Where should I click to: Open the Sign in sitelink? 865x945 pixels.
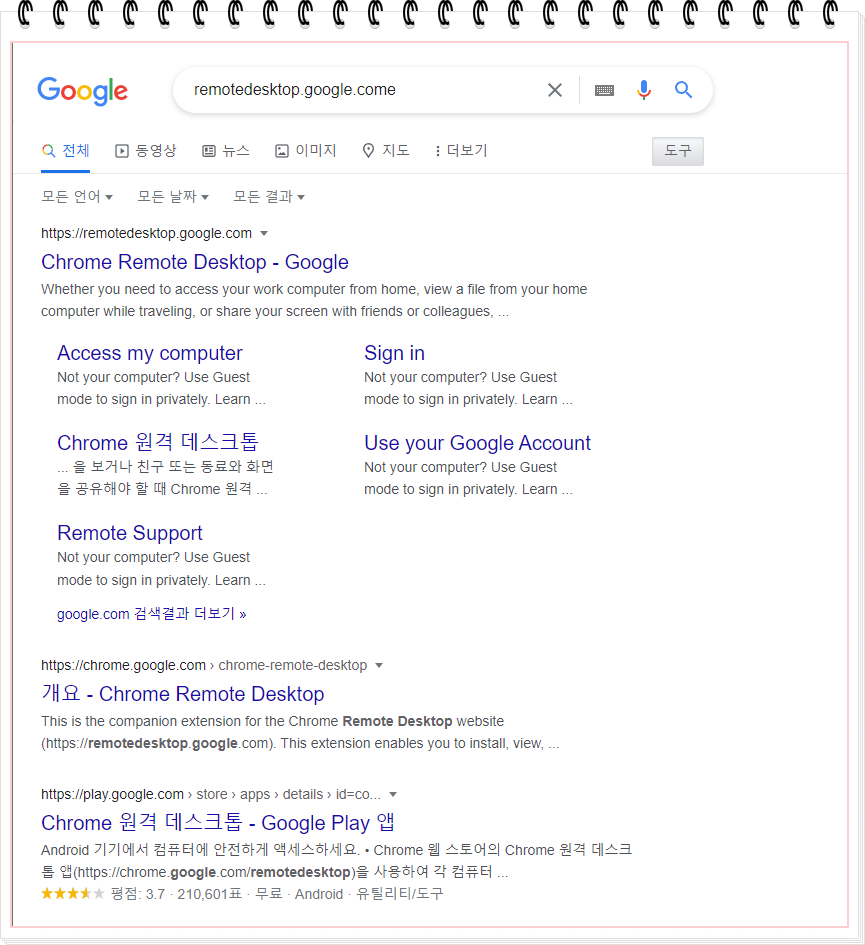pos(394,353)
